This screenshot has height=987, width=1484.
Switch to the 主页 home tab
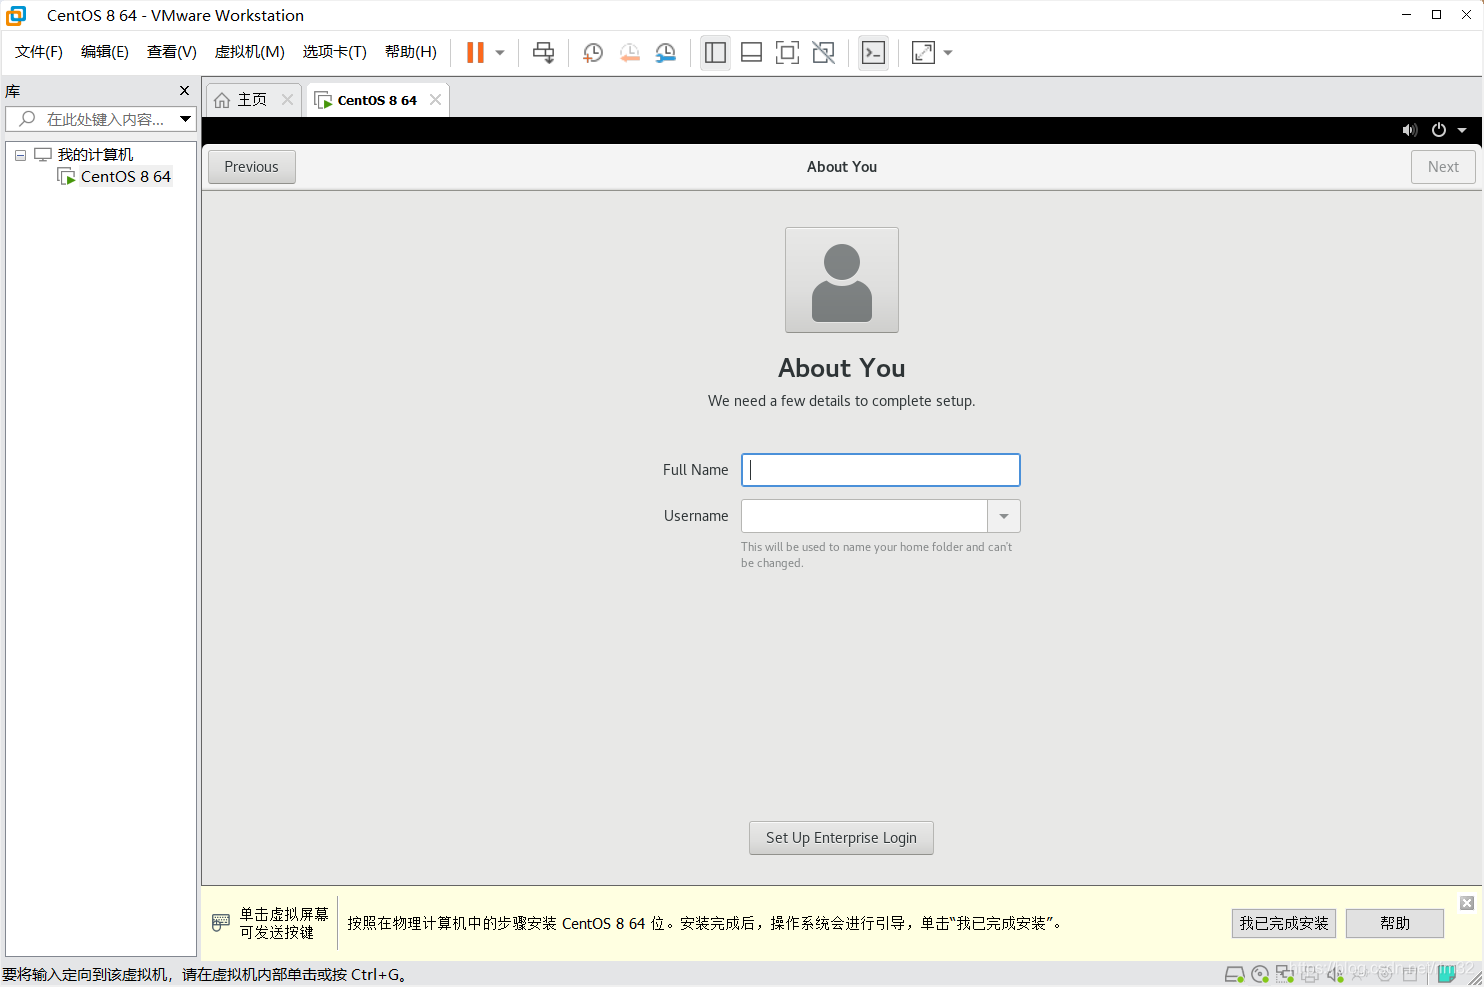tap(251, 100)
